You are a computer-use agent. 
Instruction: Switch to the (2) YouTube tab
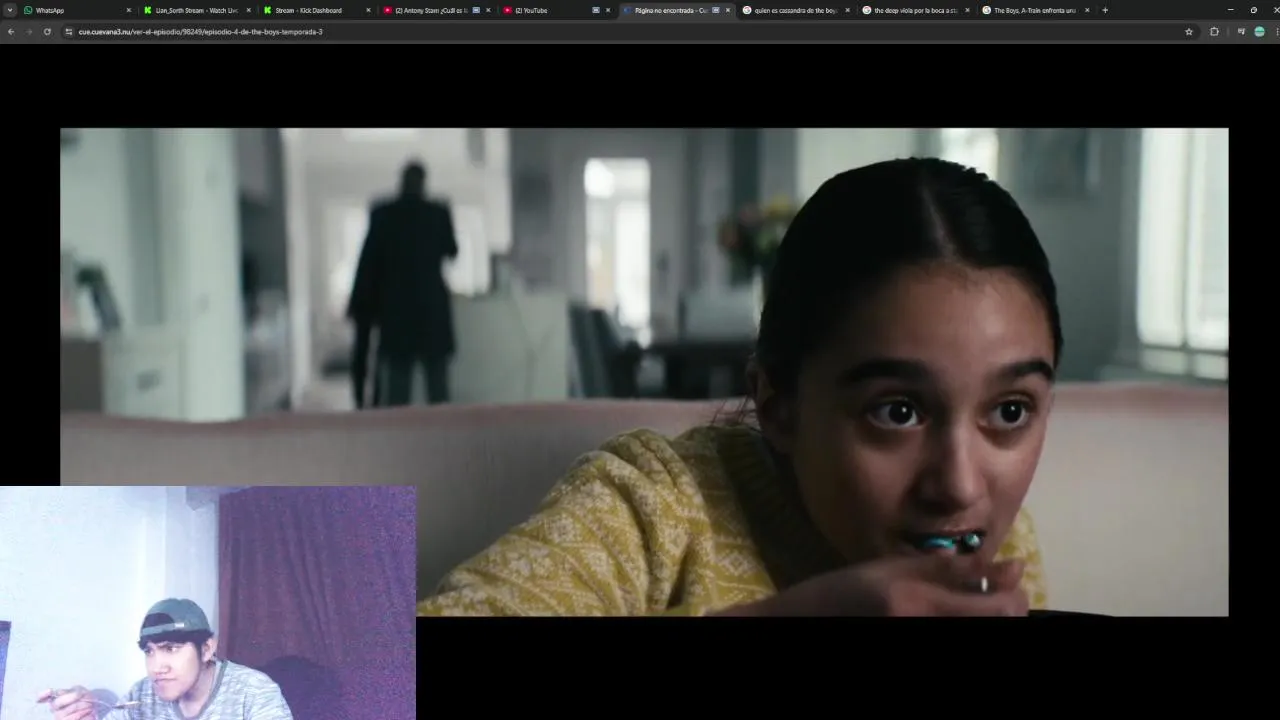(557, 10)
